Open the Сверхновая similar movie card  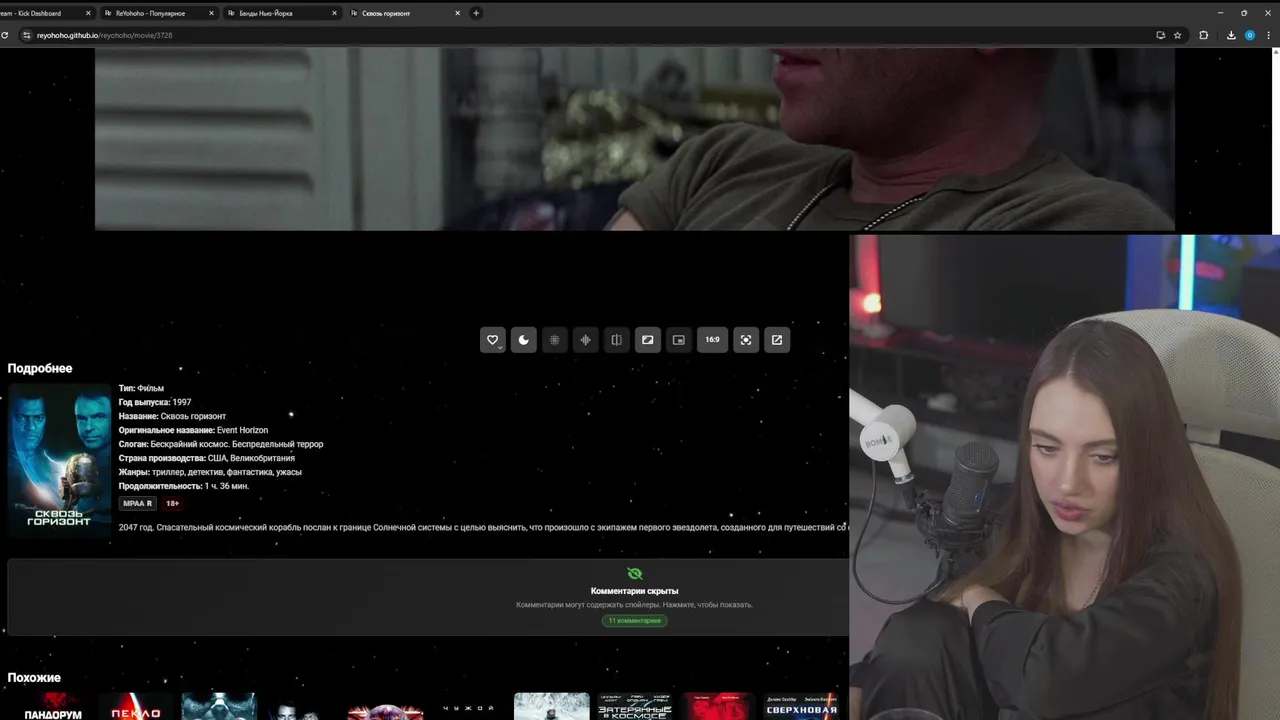800,706
